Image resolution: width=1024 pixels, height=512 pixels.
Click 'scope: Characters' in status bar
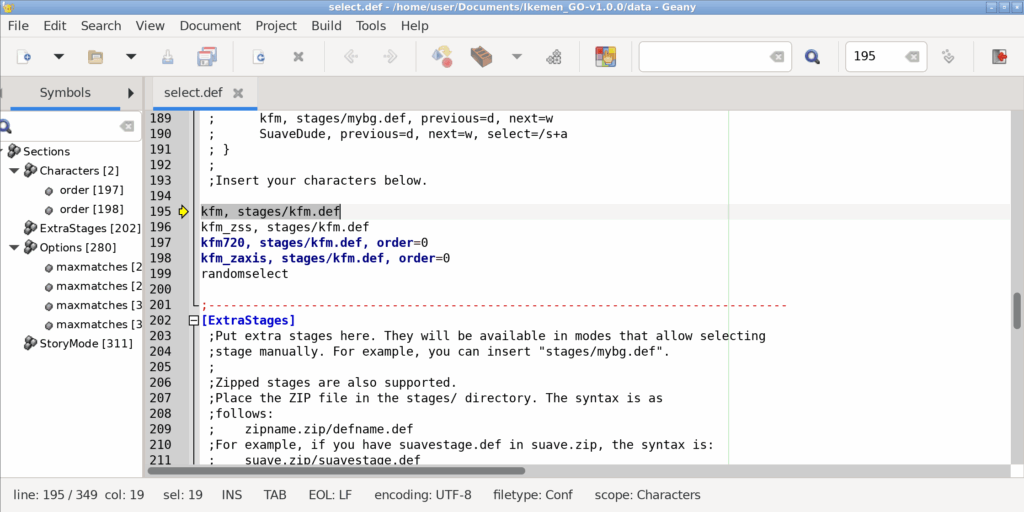point(648,495)
